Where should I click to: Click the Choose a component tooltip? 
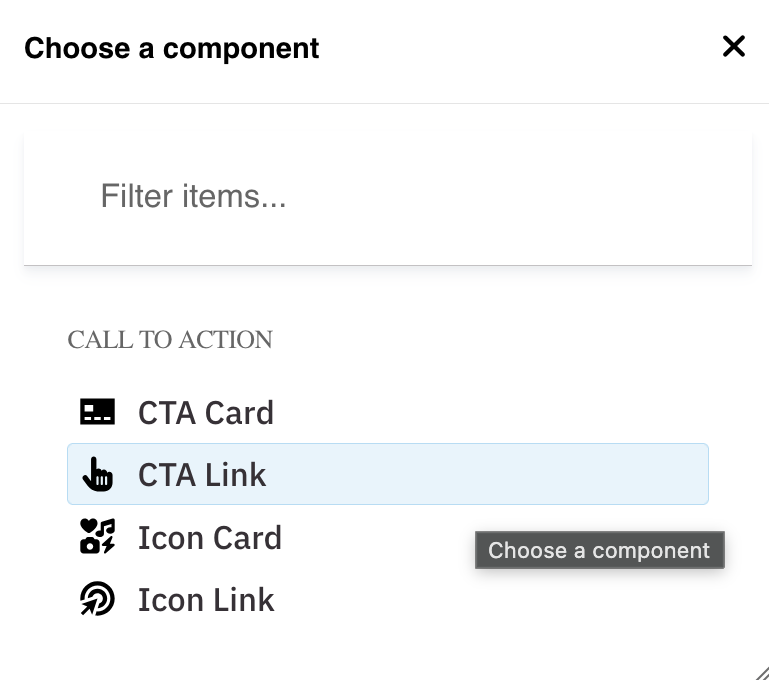pos(599,550)
